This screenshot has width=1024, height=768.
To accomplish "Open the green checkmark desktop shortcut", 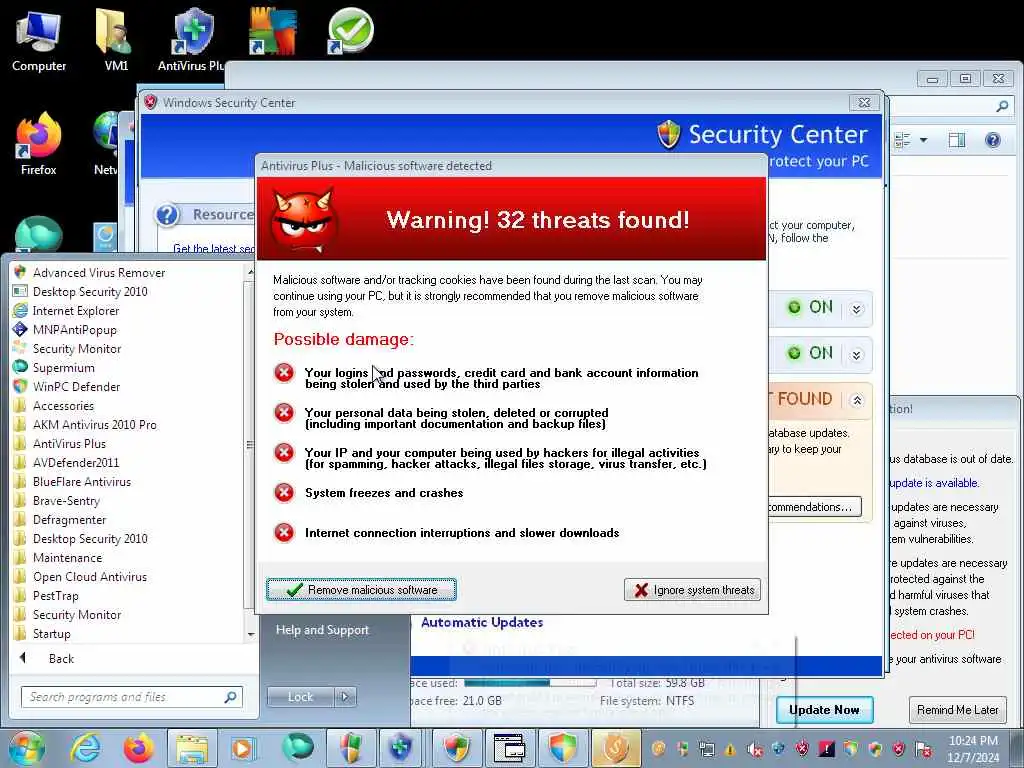I will tap(351, 31).
